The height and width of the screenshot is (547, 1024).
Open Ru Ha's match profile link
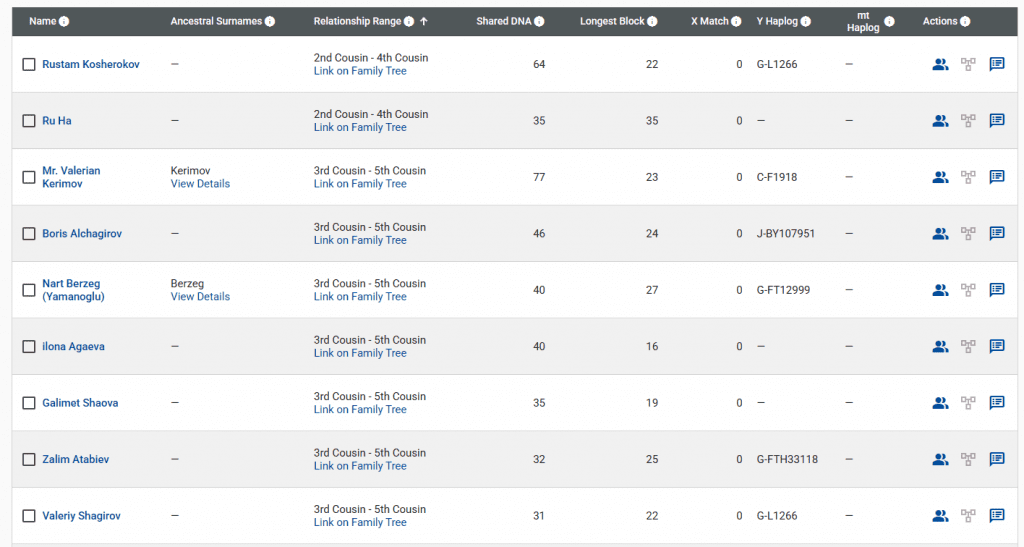pos(56,121)
